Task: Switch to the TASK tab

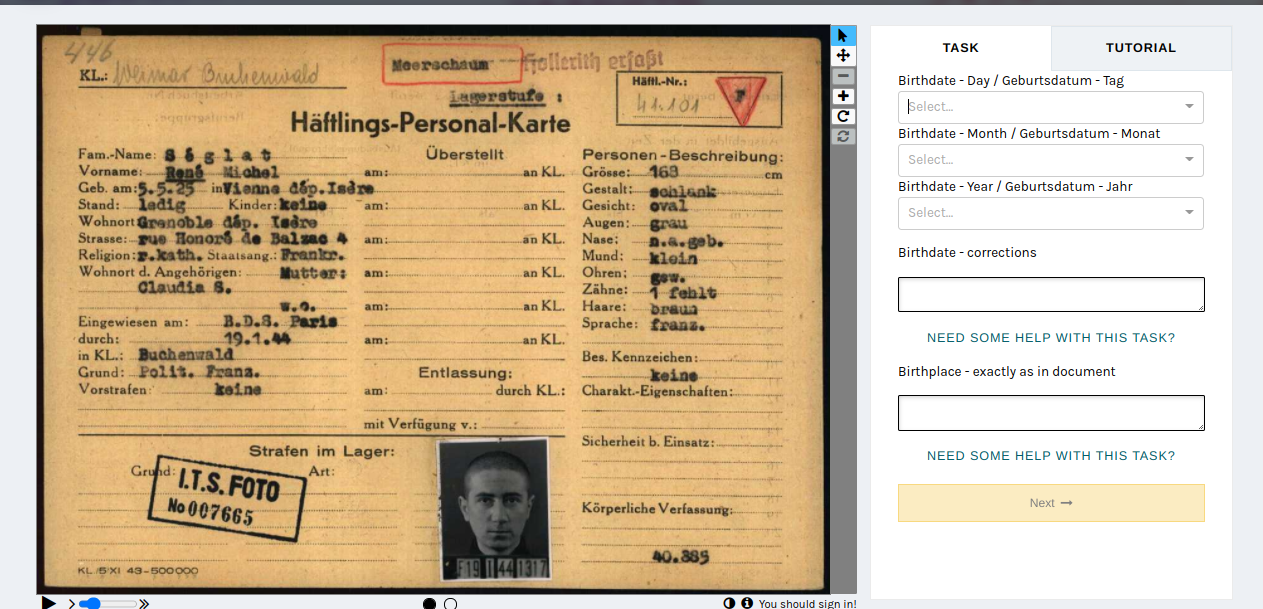Action: coord(961,48)
